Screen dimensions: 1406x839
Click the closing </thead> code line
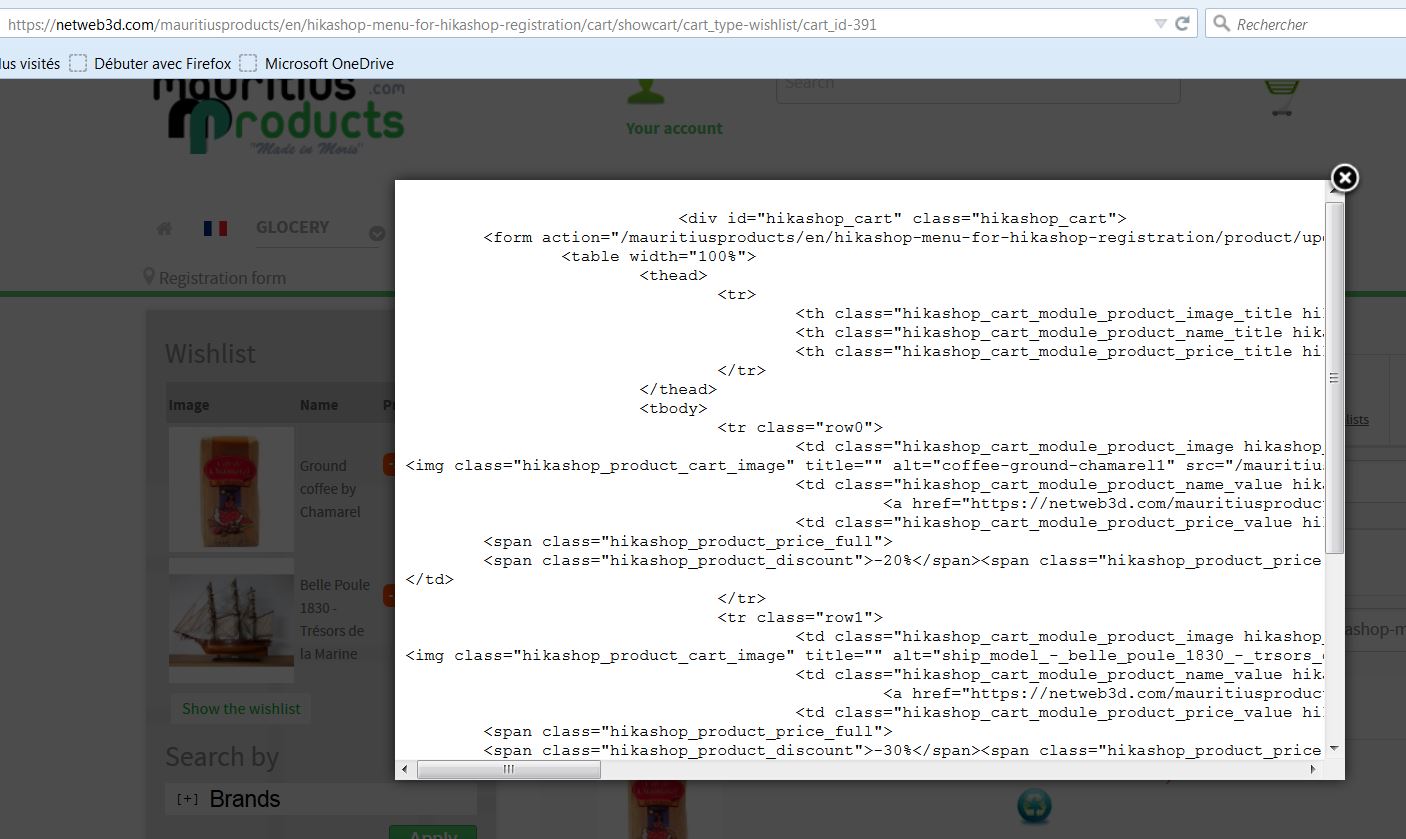coord(678,389)
